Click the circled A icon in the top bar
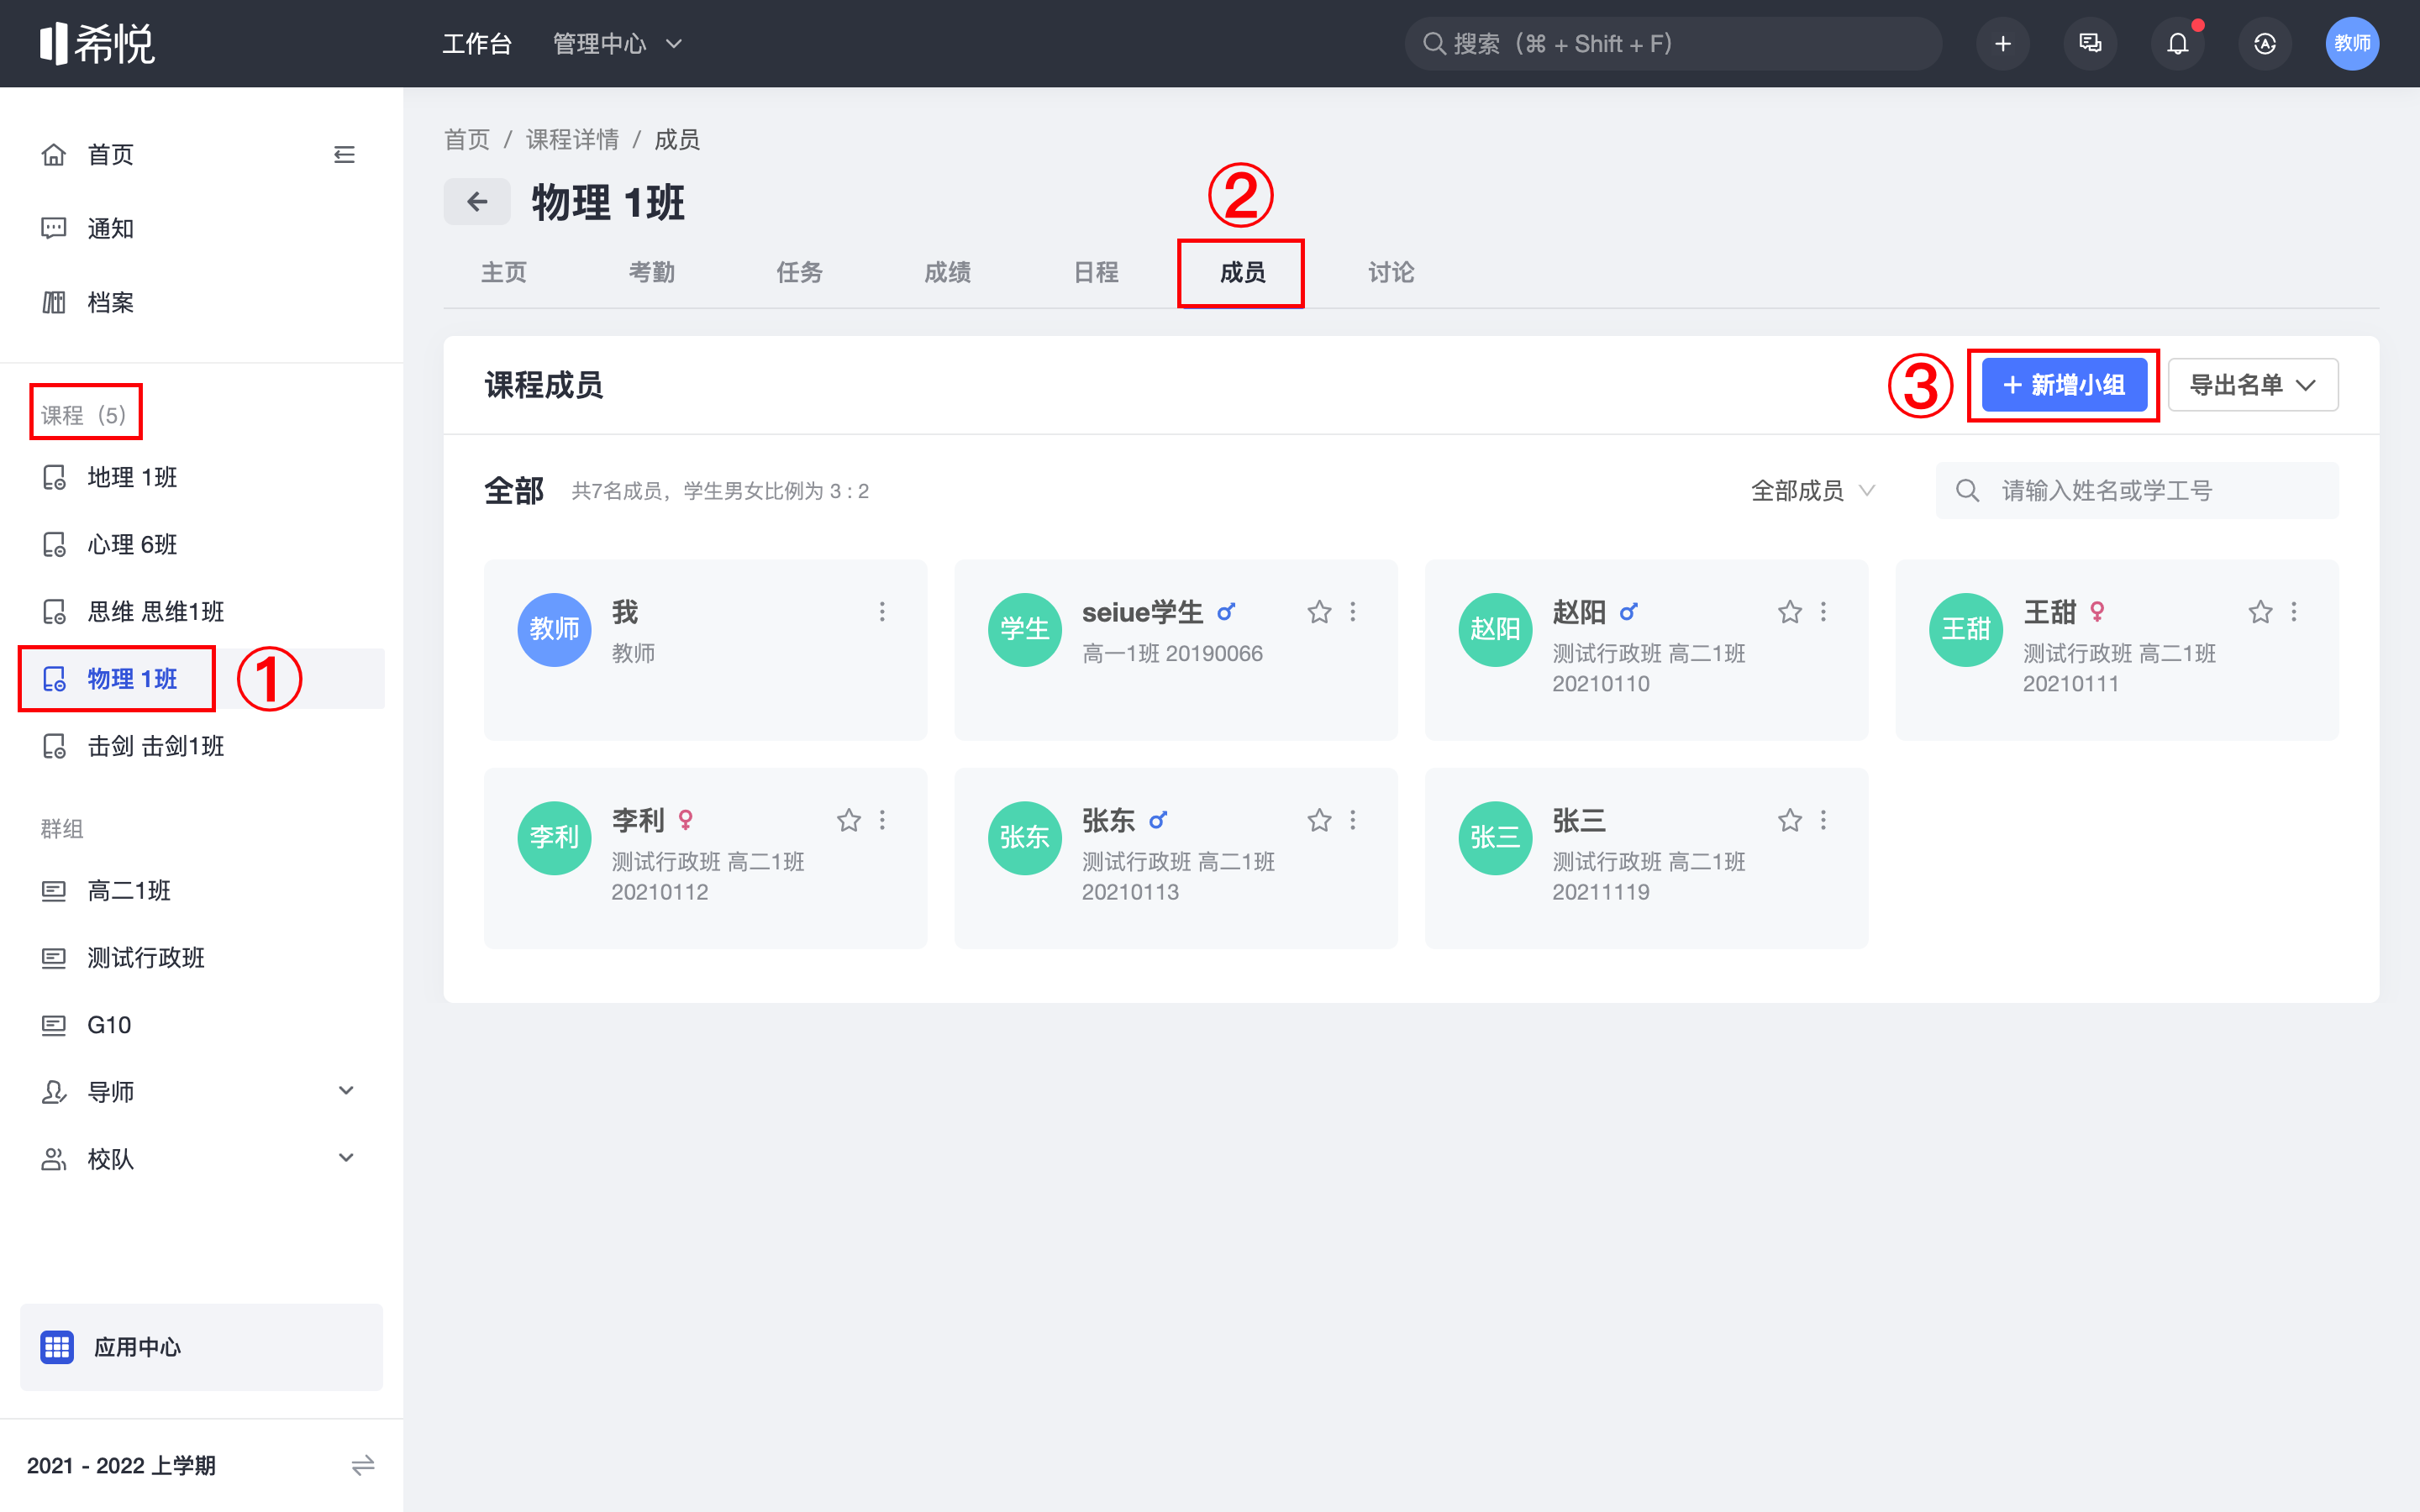 (2264, 43)
